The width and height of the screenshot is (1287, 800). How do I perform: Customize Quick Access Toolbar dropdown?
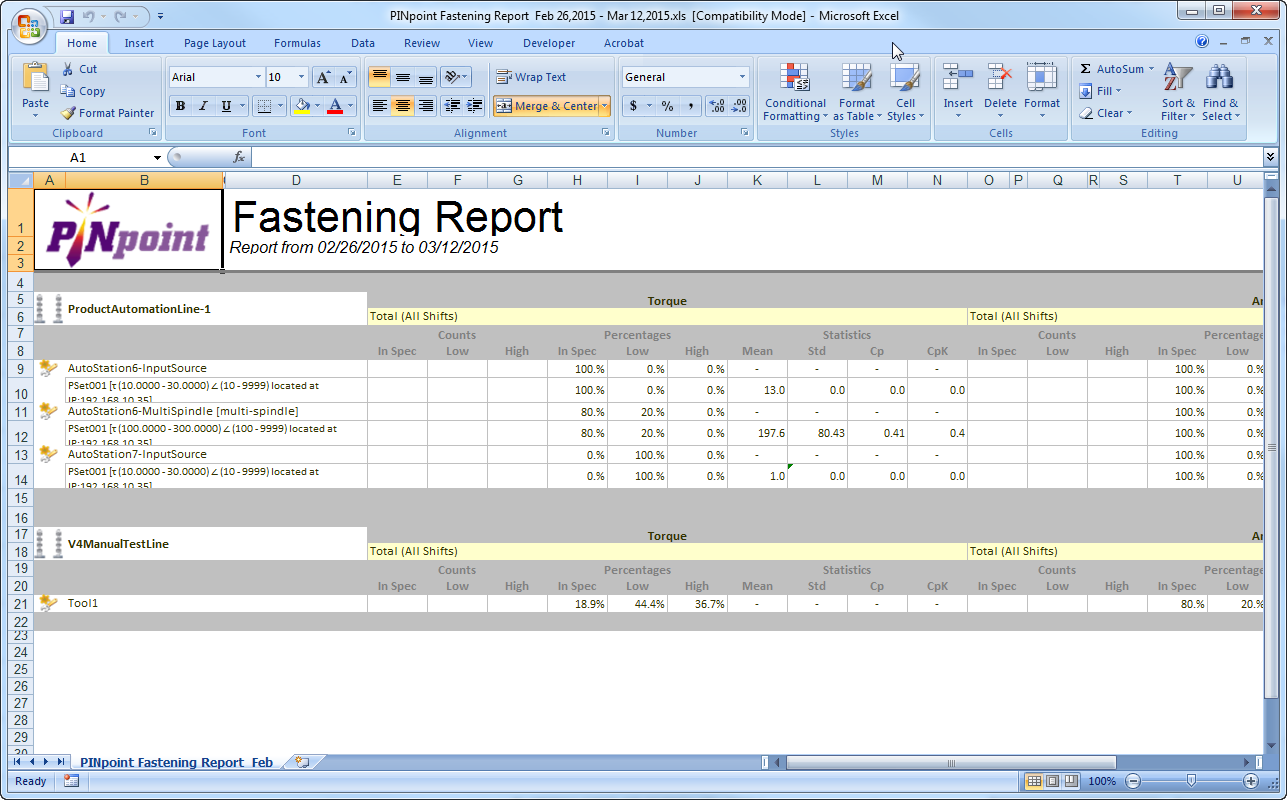(x=161, y=16)
